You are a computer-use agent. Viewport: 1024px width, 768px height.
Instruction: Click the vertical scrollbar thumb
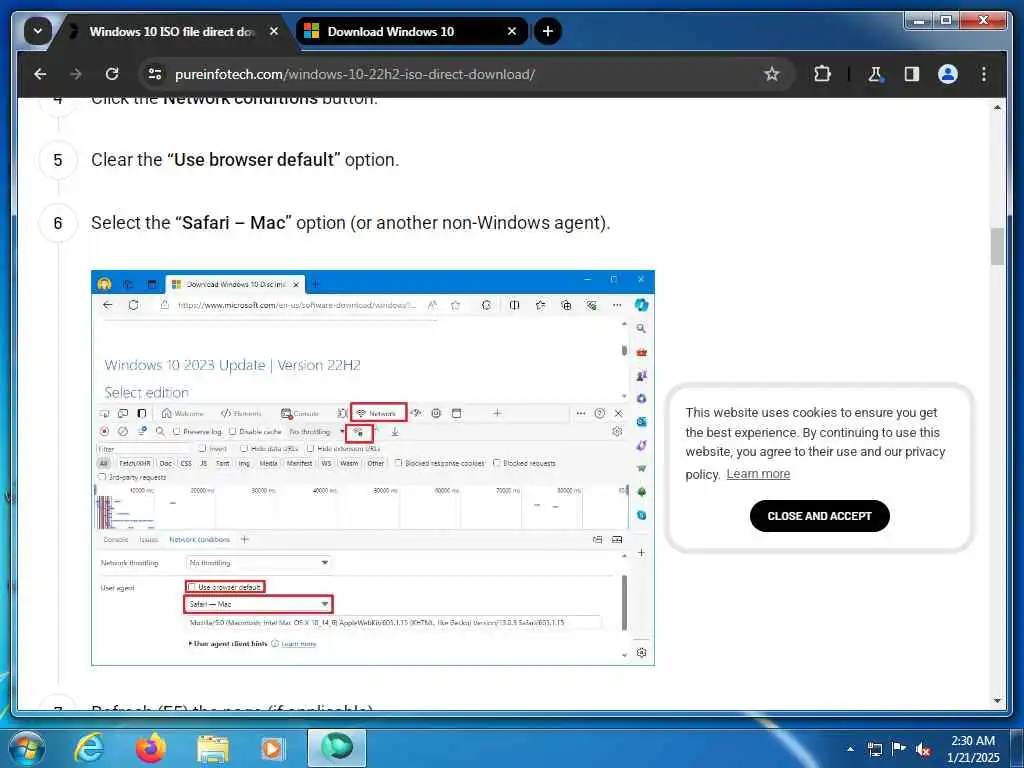pyautogui.click(x=997, y=246)
